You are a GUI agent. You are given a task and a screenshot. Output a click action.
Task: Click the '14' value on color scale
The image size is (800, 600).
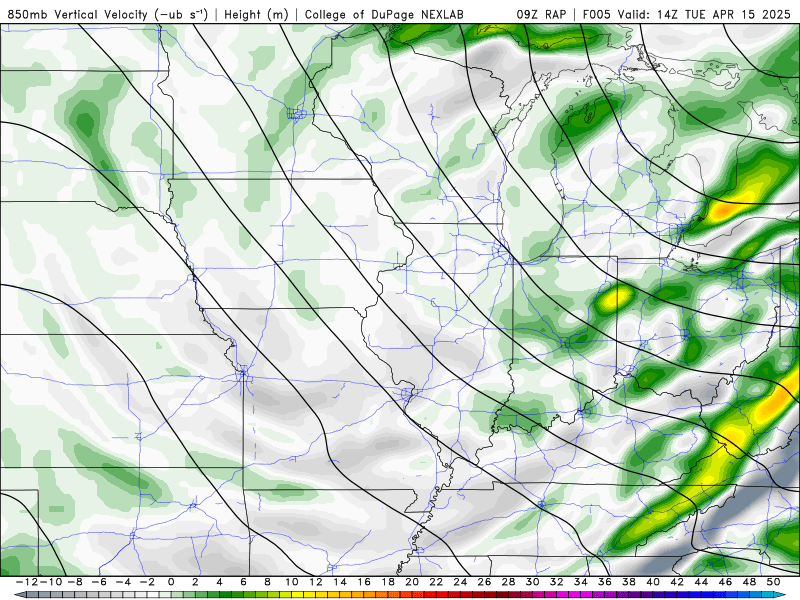pos(340,582)
